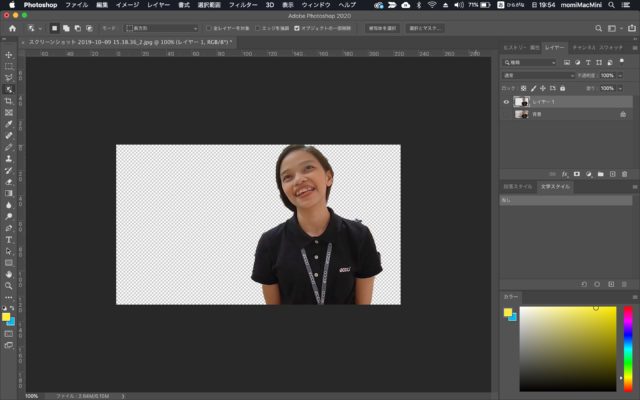Delete layer using trash icon

coord(625,173)
